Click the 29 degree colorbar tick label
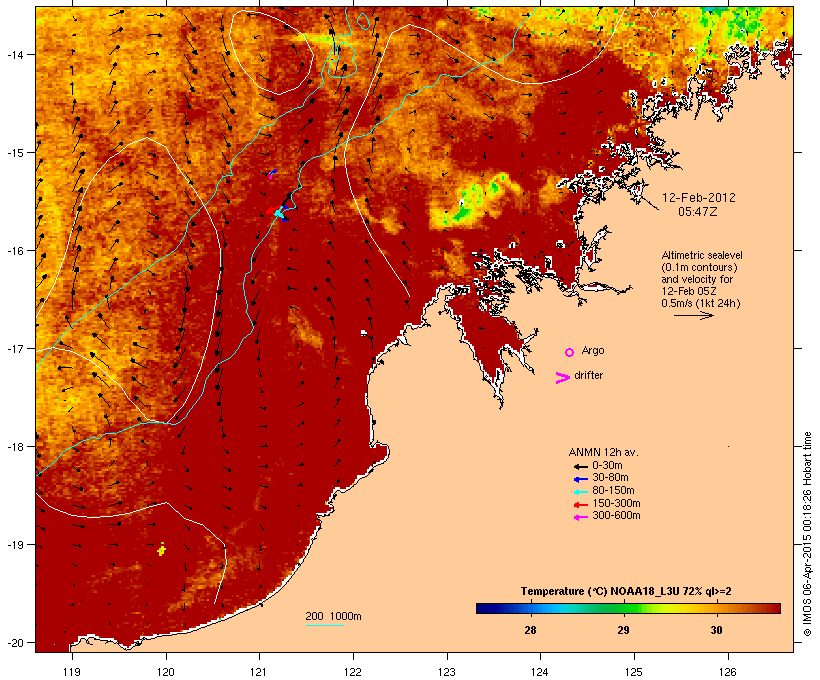820x680 pixels. (623, 630)
